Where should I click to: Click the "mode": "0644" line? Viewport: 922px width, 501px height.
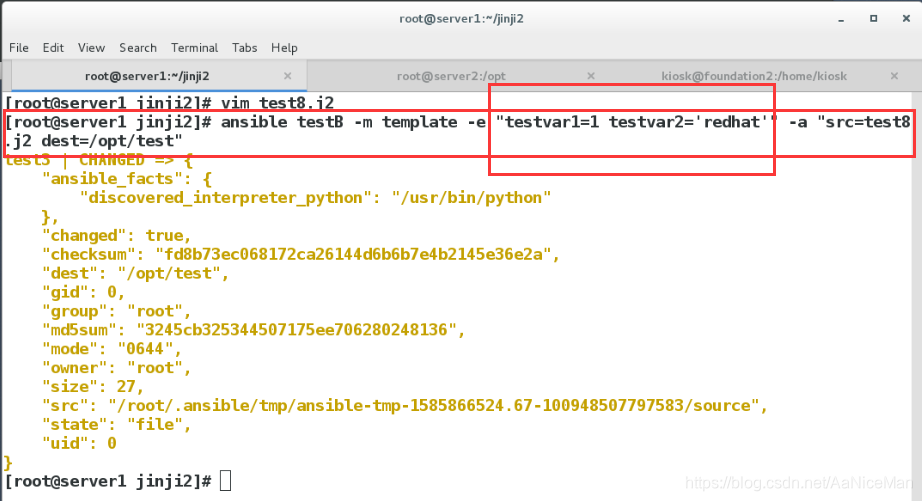click(112, 349)
